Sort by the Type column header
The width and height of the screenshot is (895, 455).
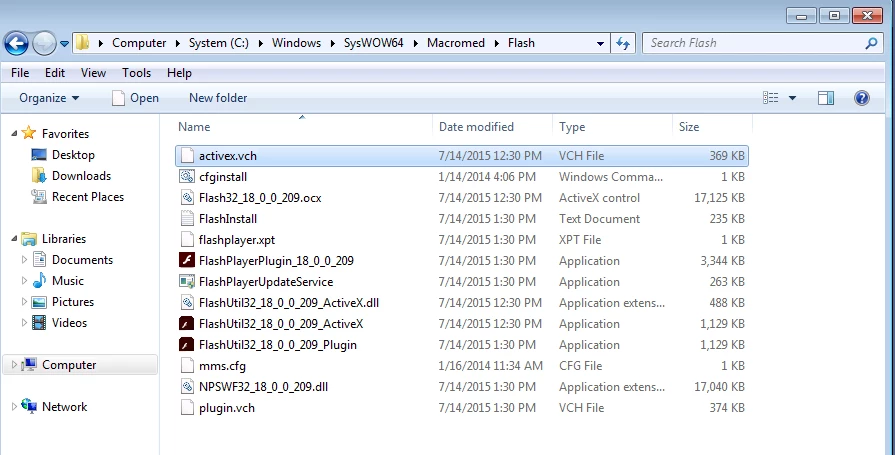click(572, 127)
